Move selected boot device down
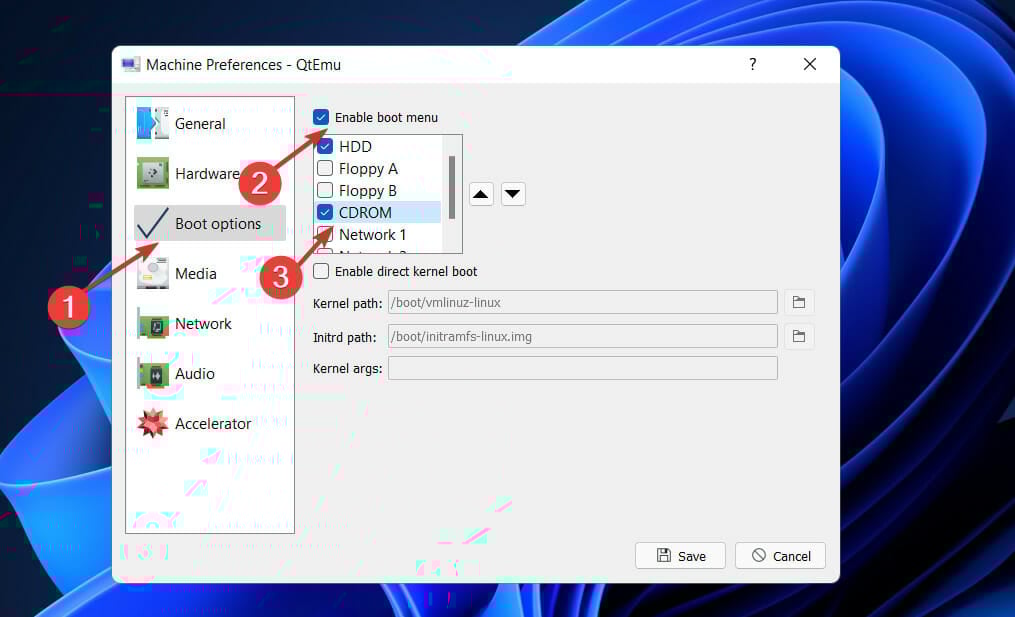This screenshot has height=617, width=1015. (513, 194)
